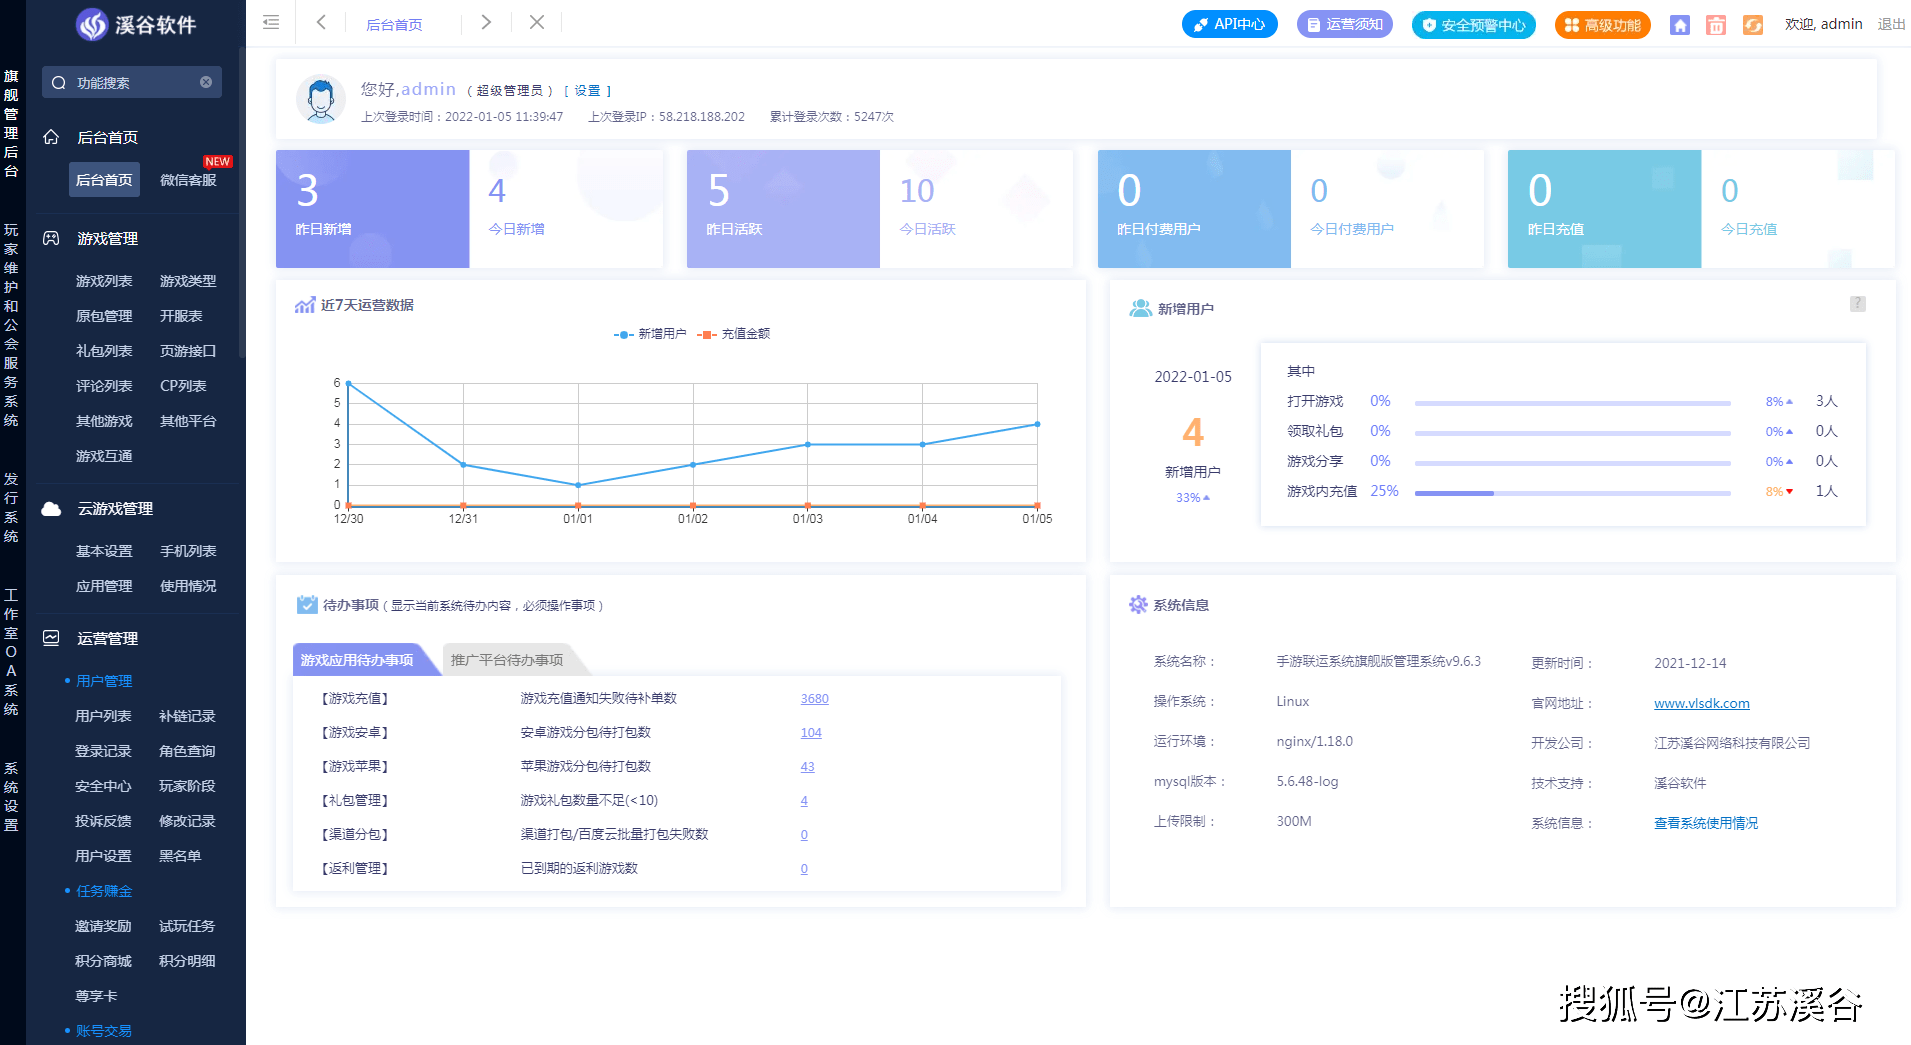Viewport: 1911px width, 1045px height.
Task: Open the 游戏列表 menu item
Action: pos(104,281)
